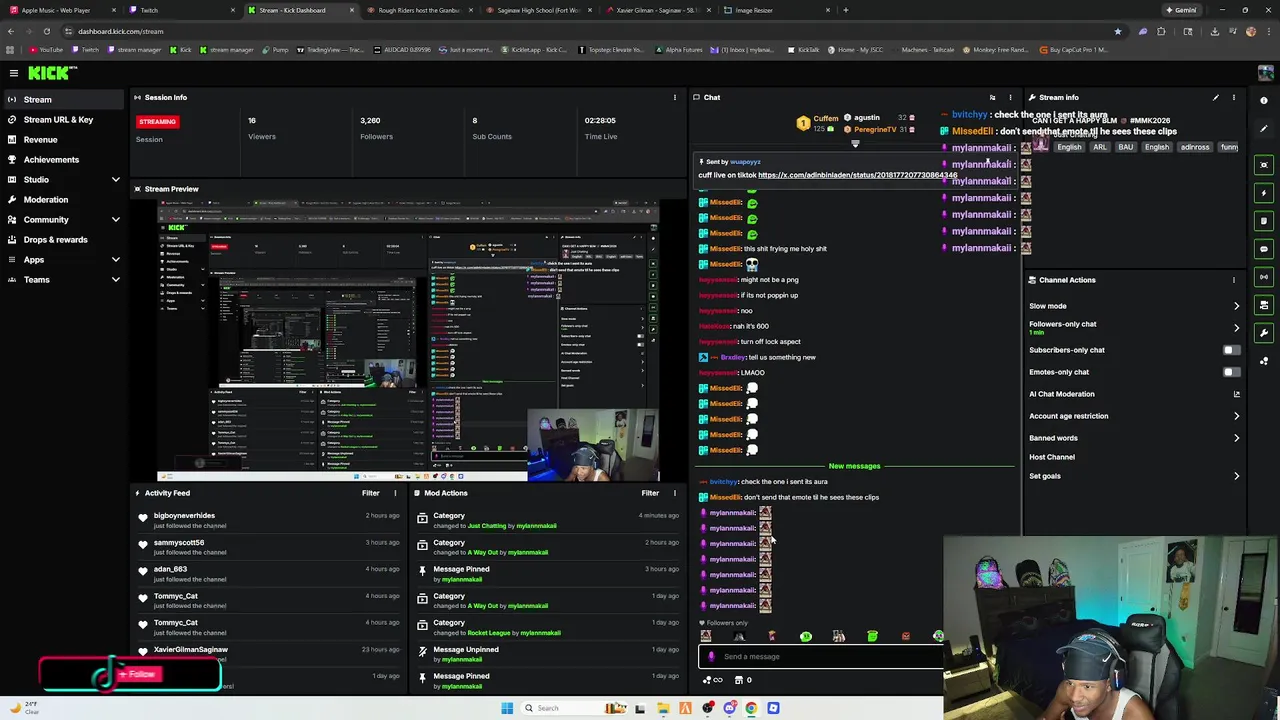Click the ARL stream tag
Screen dimensions: 1280x720
pyautogui.click(x=1100, y=147)
